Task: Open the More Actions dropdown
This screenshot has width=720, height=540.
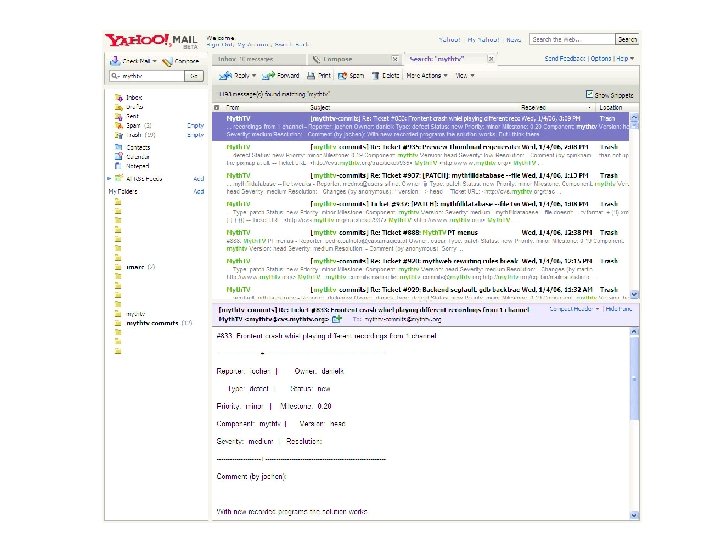Action: click(427, 76)
